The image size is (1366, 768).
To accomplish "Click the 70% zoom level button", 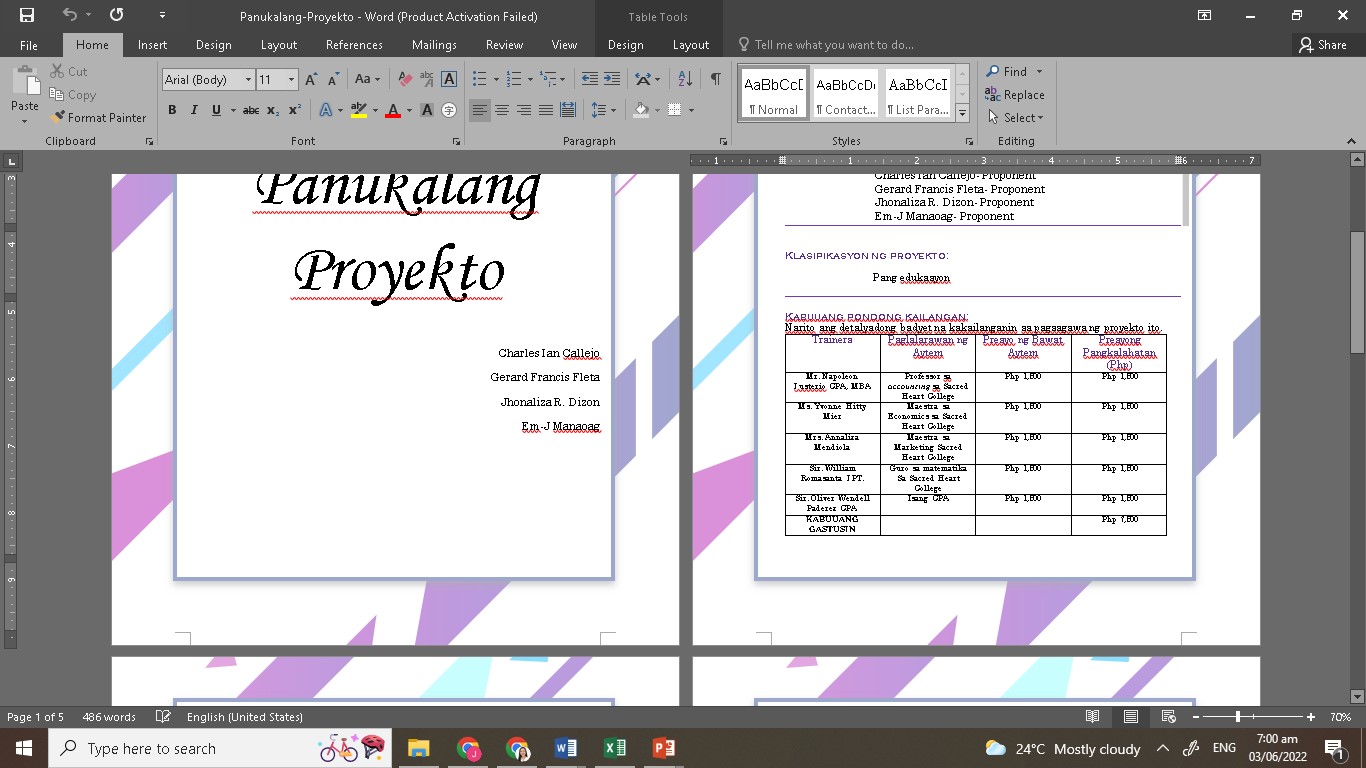I will tap(1341, 717).
